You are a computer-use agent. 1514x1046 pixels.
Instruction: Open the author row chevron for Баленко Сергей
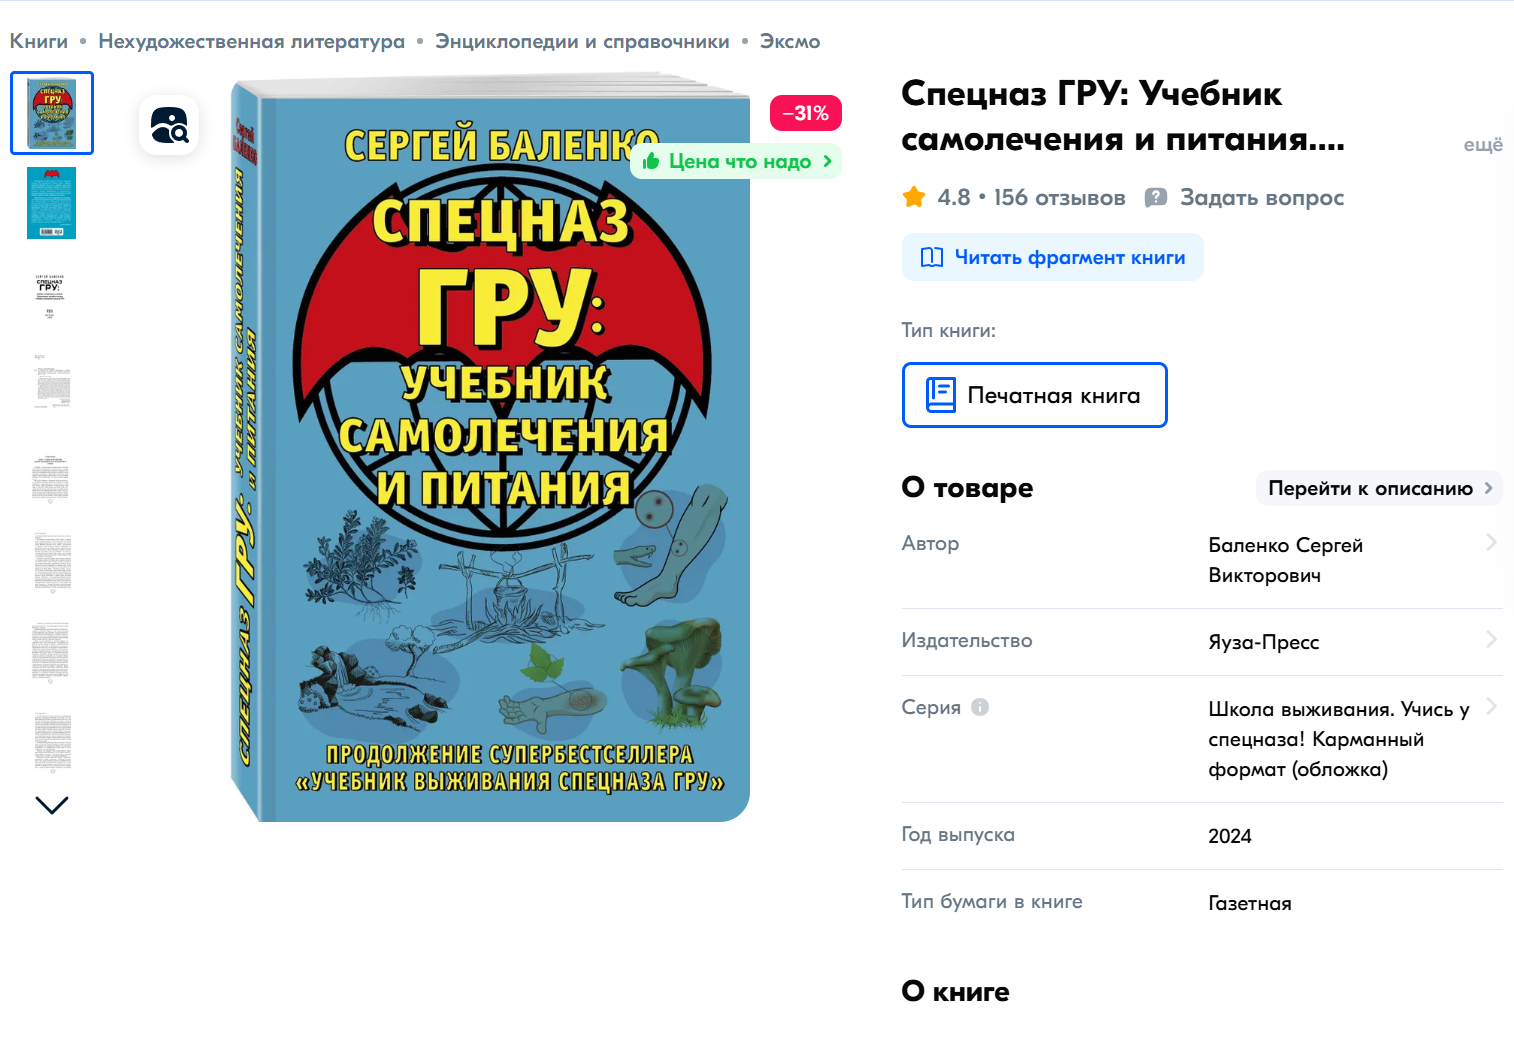click(1491, 542)
